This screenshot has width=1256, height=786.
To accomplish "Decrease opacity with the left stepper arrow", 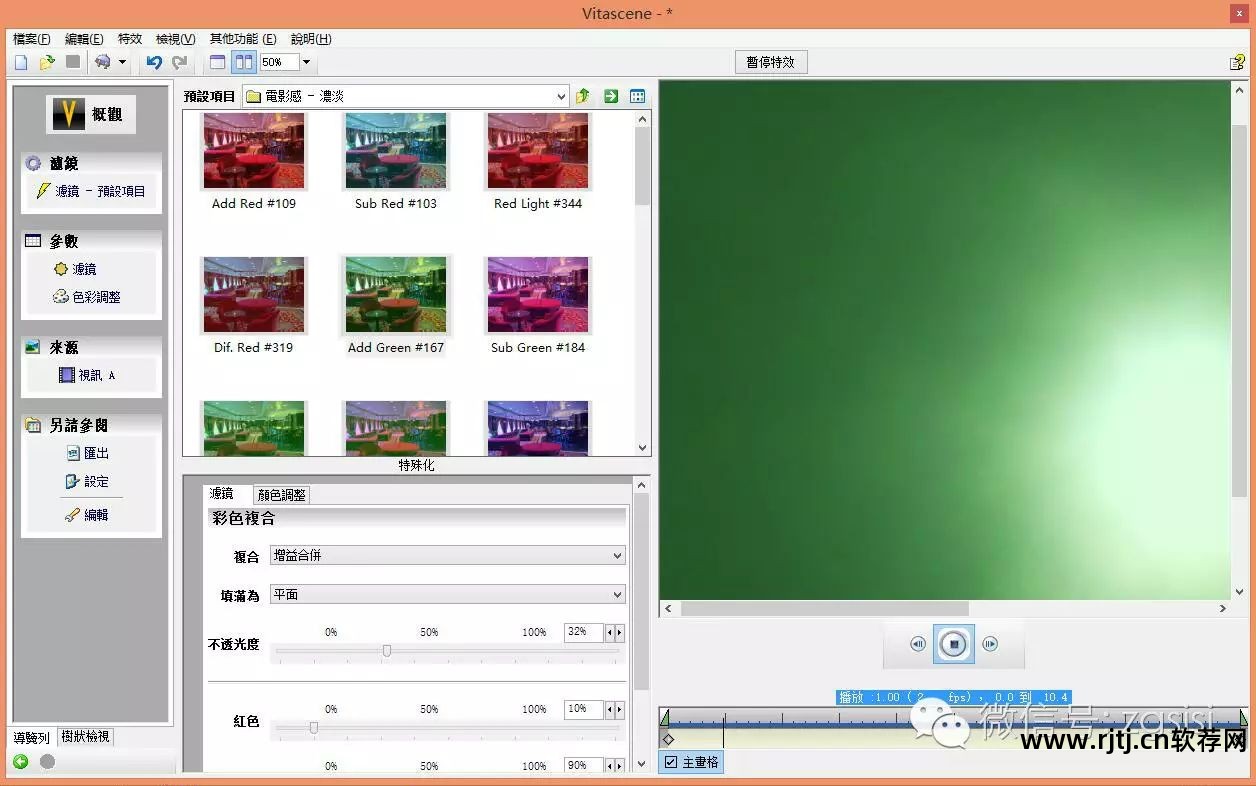I will pyautogui.click(x=610, y=632).
